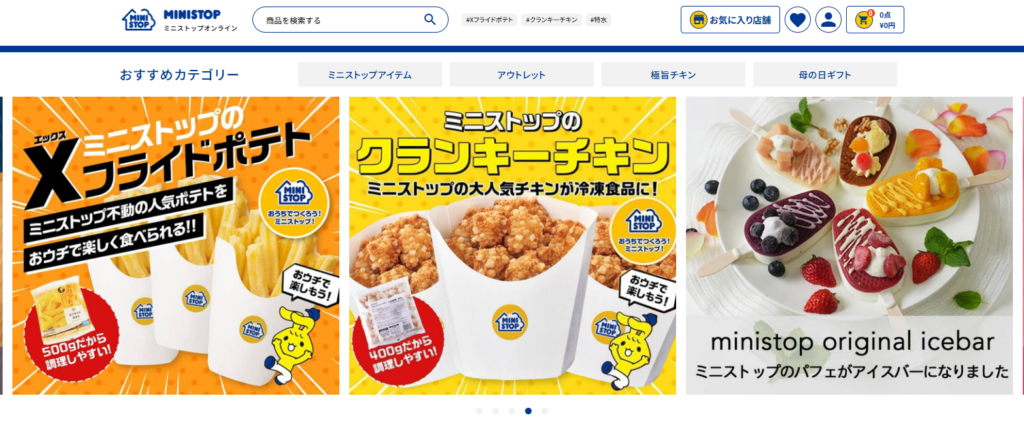This screenshot has height=445, width=1024.
Task: Select the #クランキーチキン hashtag
Action: coord(552,20)
